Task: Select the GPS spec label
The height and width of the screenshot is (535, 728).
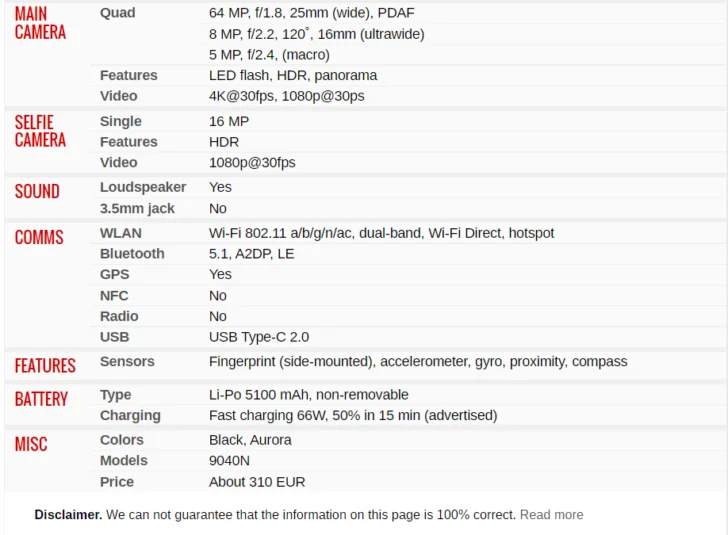Action: coord(114,274)
